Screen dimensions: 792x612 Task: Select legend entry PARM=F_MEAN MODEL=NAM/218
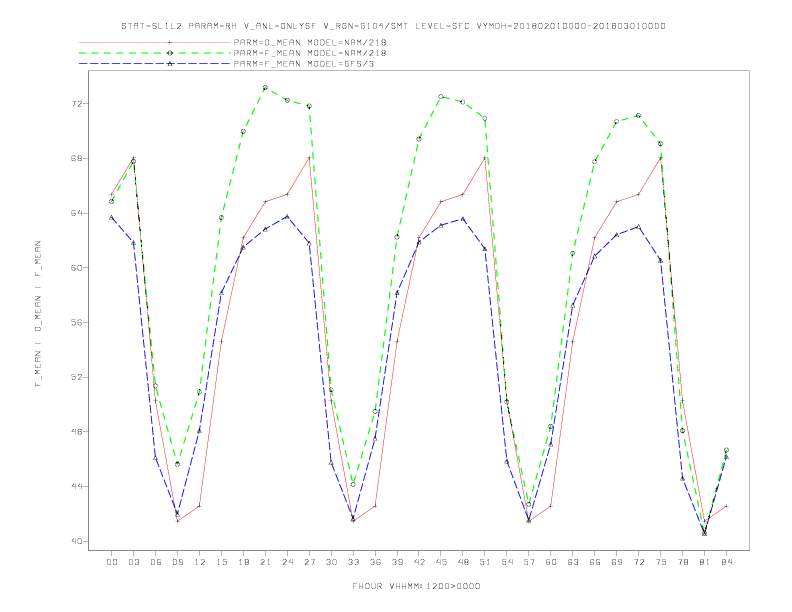tap(310, 53)
